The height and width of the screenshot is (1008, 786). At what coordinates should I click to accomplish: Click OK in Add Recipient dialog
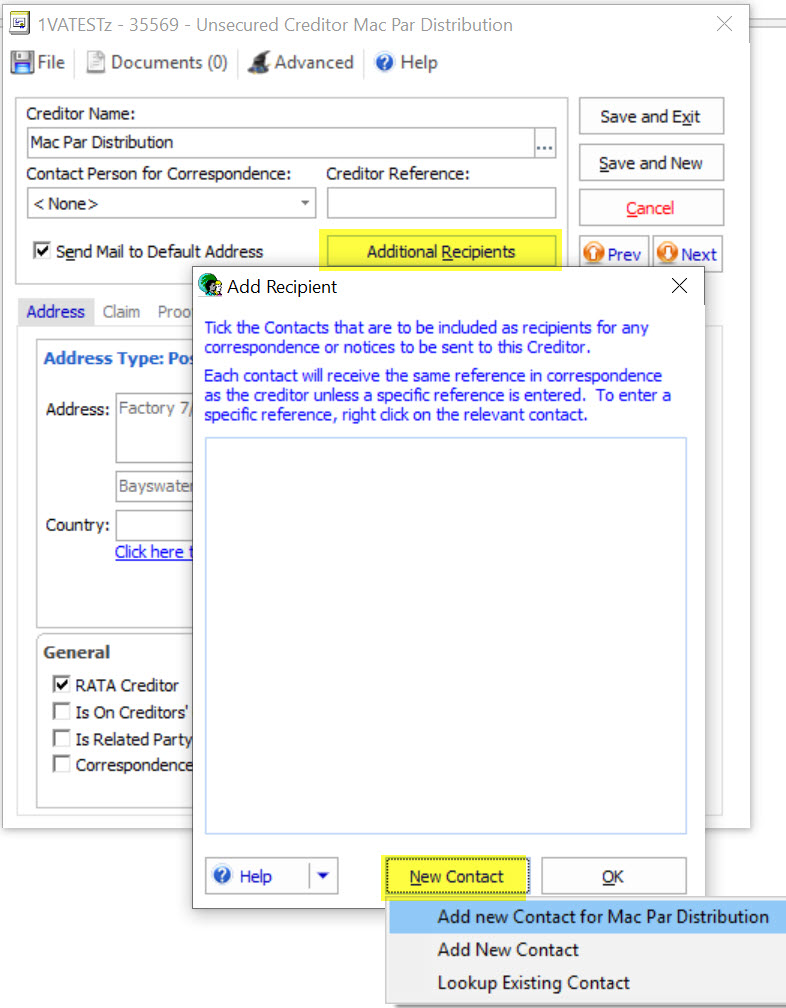pos(613,876)
